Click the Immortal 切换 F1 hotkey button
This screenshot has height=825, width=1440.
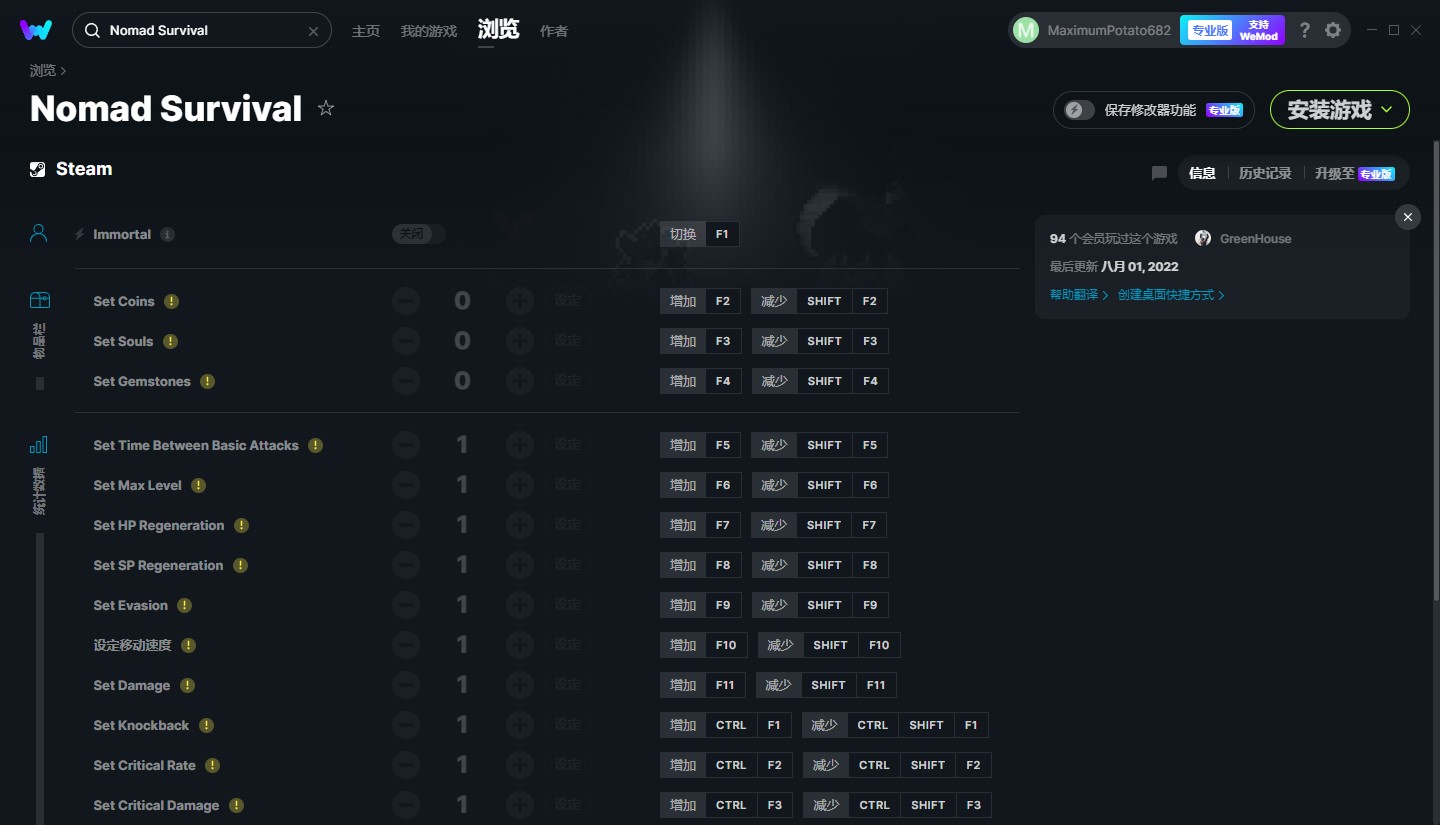click(x=700, y=234)
